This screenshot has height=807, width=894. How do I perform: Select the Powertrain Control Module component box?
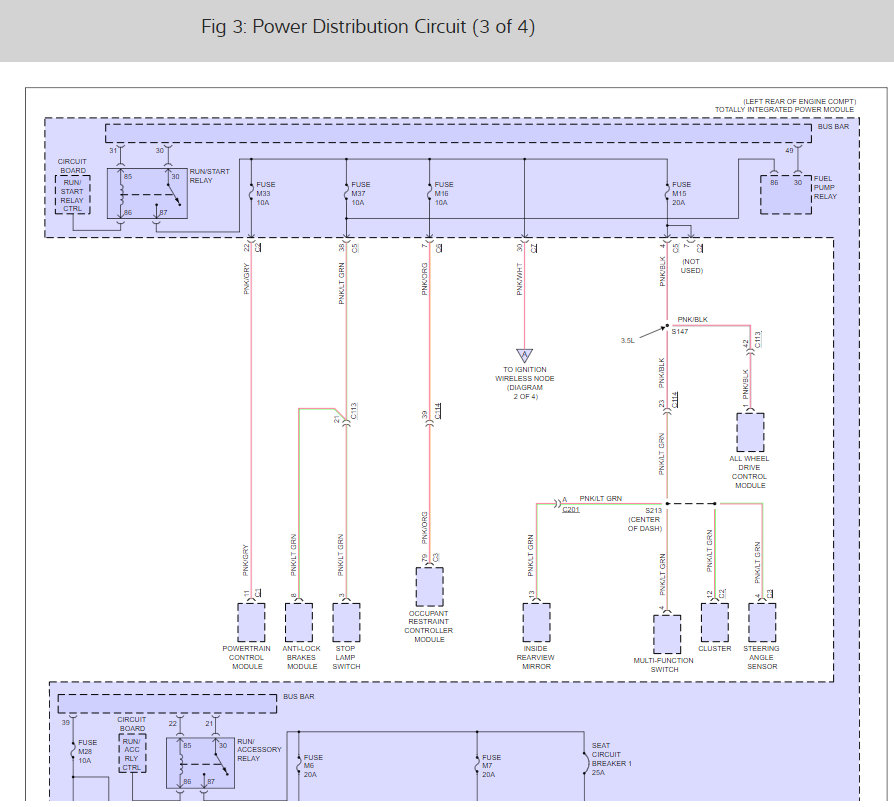coord(251,622)
